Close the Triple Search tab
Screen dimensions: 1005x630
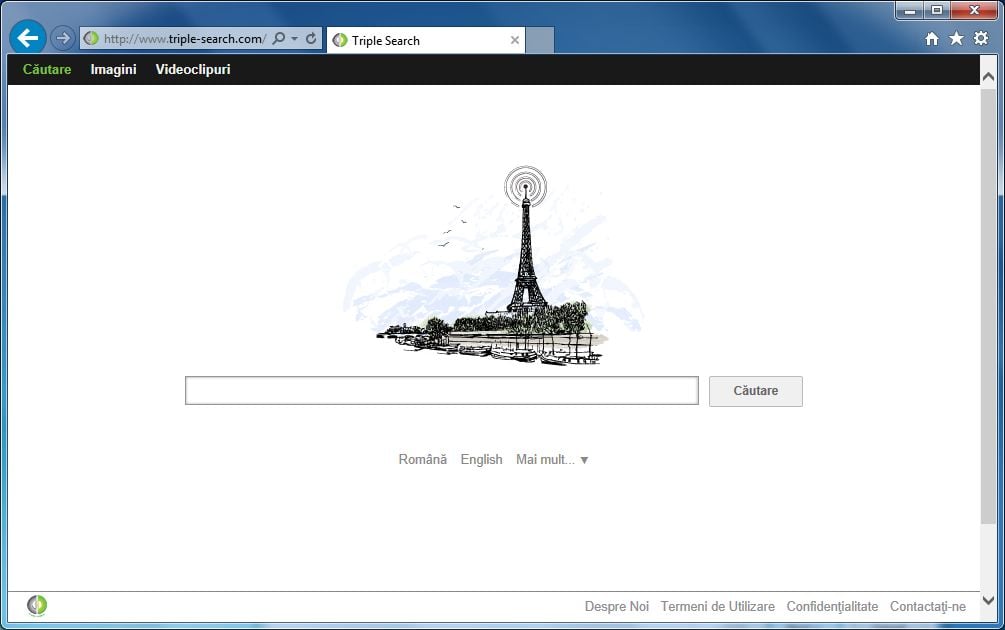[515, 40]
